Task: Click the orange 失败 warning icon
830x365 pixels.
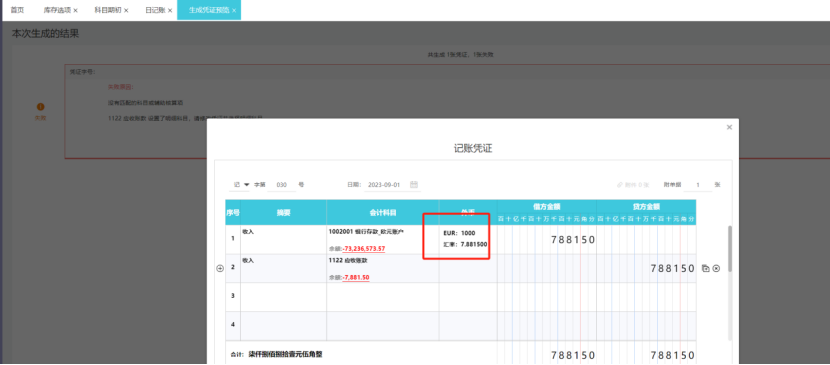Action: click(41, 107)
